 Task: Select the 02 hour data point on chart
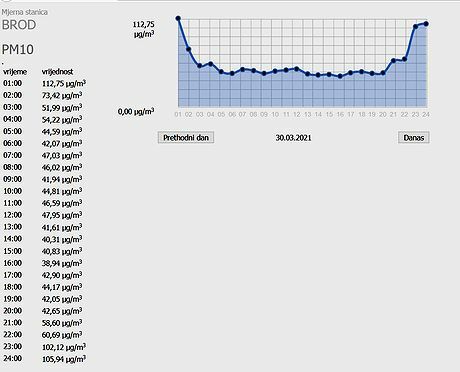(x=189, y=49)
